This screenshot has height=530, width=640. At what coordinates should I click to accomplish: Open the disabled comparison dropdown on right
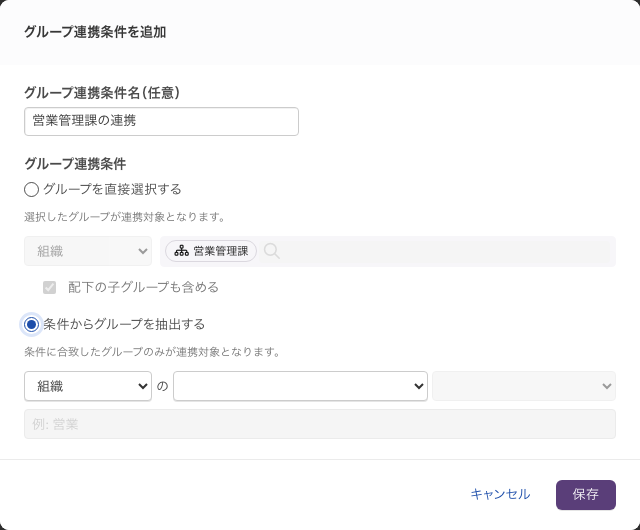[524, 386]
